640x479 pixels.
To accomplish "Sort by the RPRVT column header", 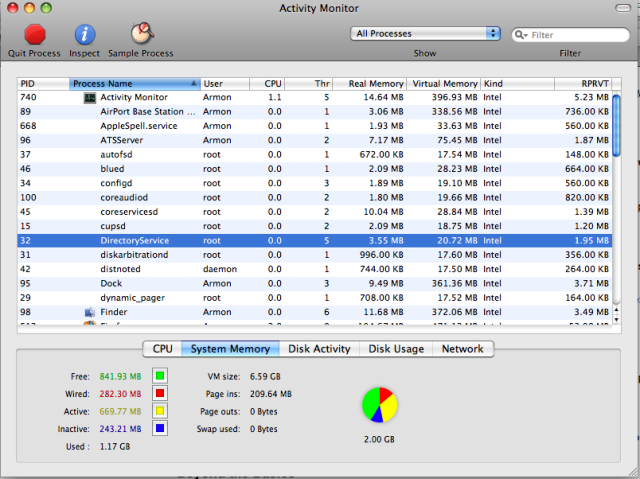I will pos(584,84).
